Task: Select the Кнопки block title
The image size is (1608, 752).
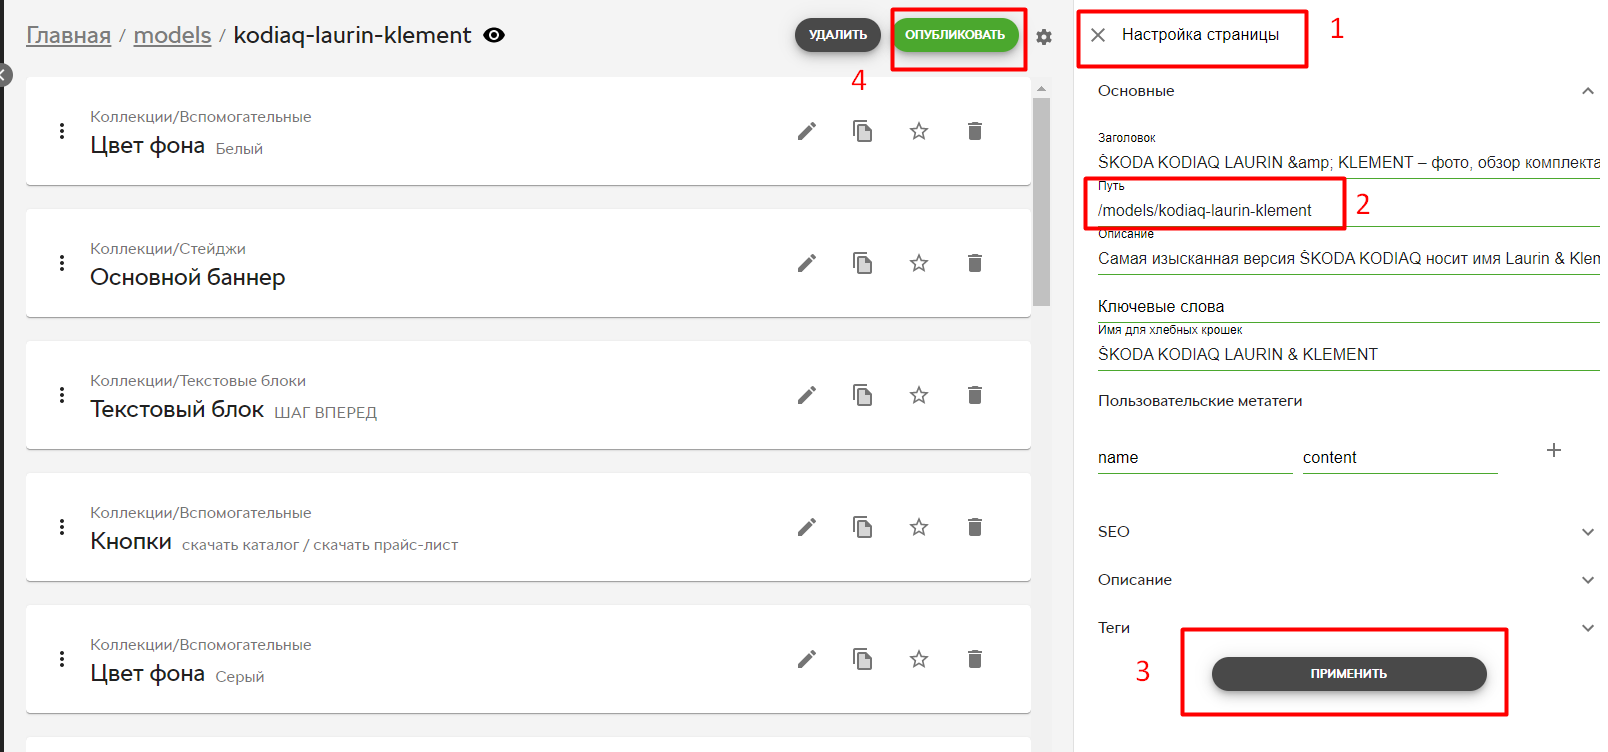Action: click(x=131, y=541)
